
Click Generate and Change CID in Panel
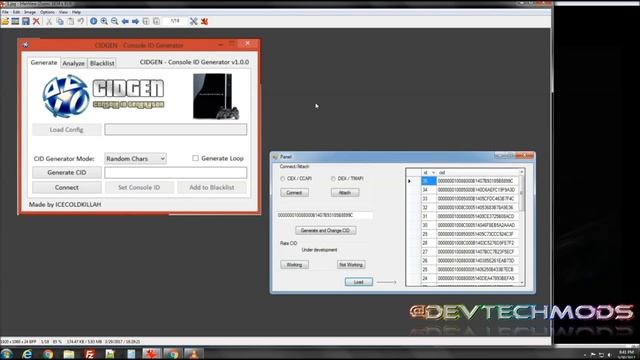point(325,231)
